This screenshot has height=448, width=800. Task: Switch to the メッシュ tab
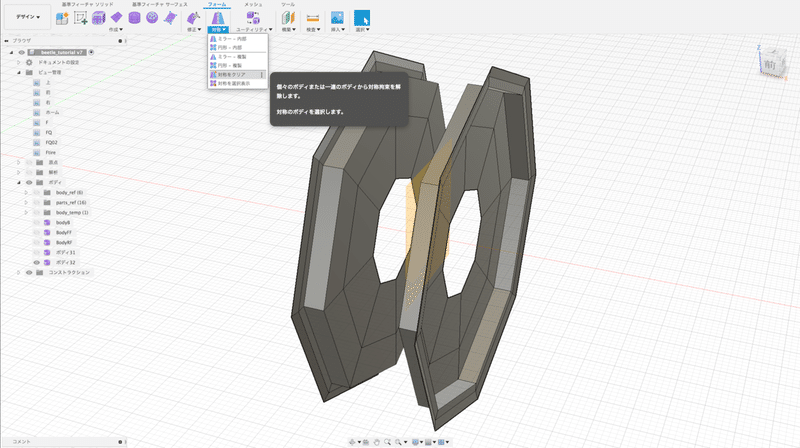tap(253, 5)
